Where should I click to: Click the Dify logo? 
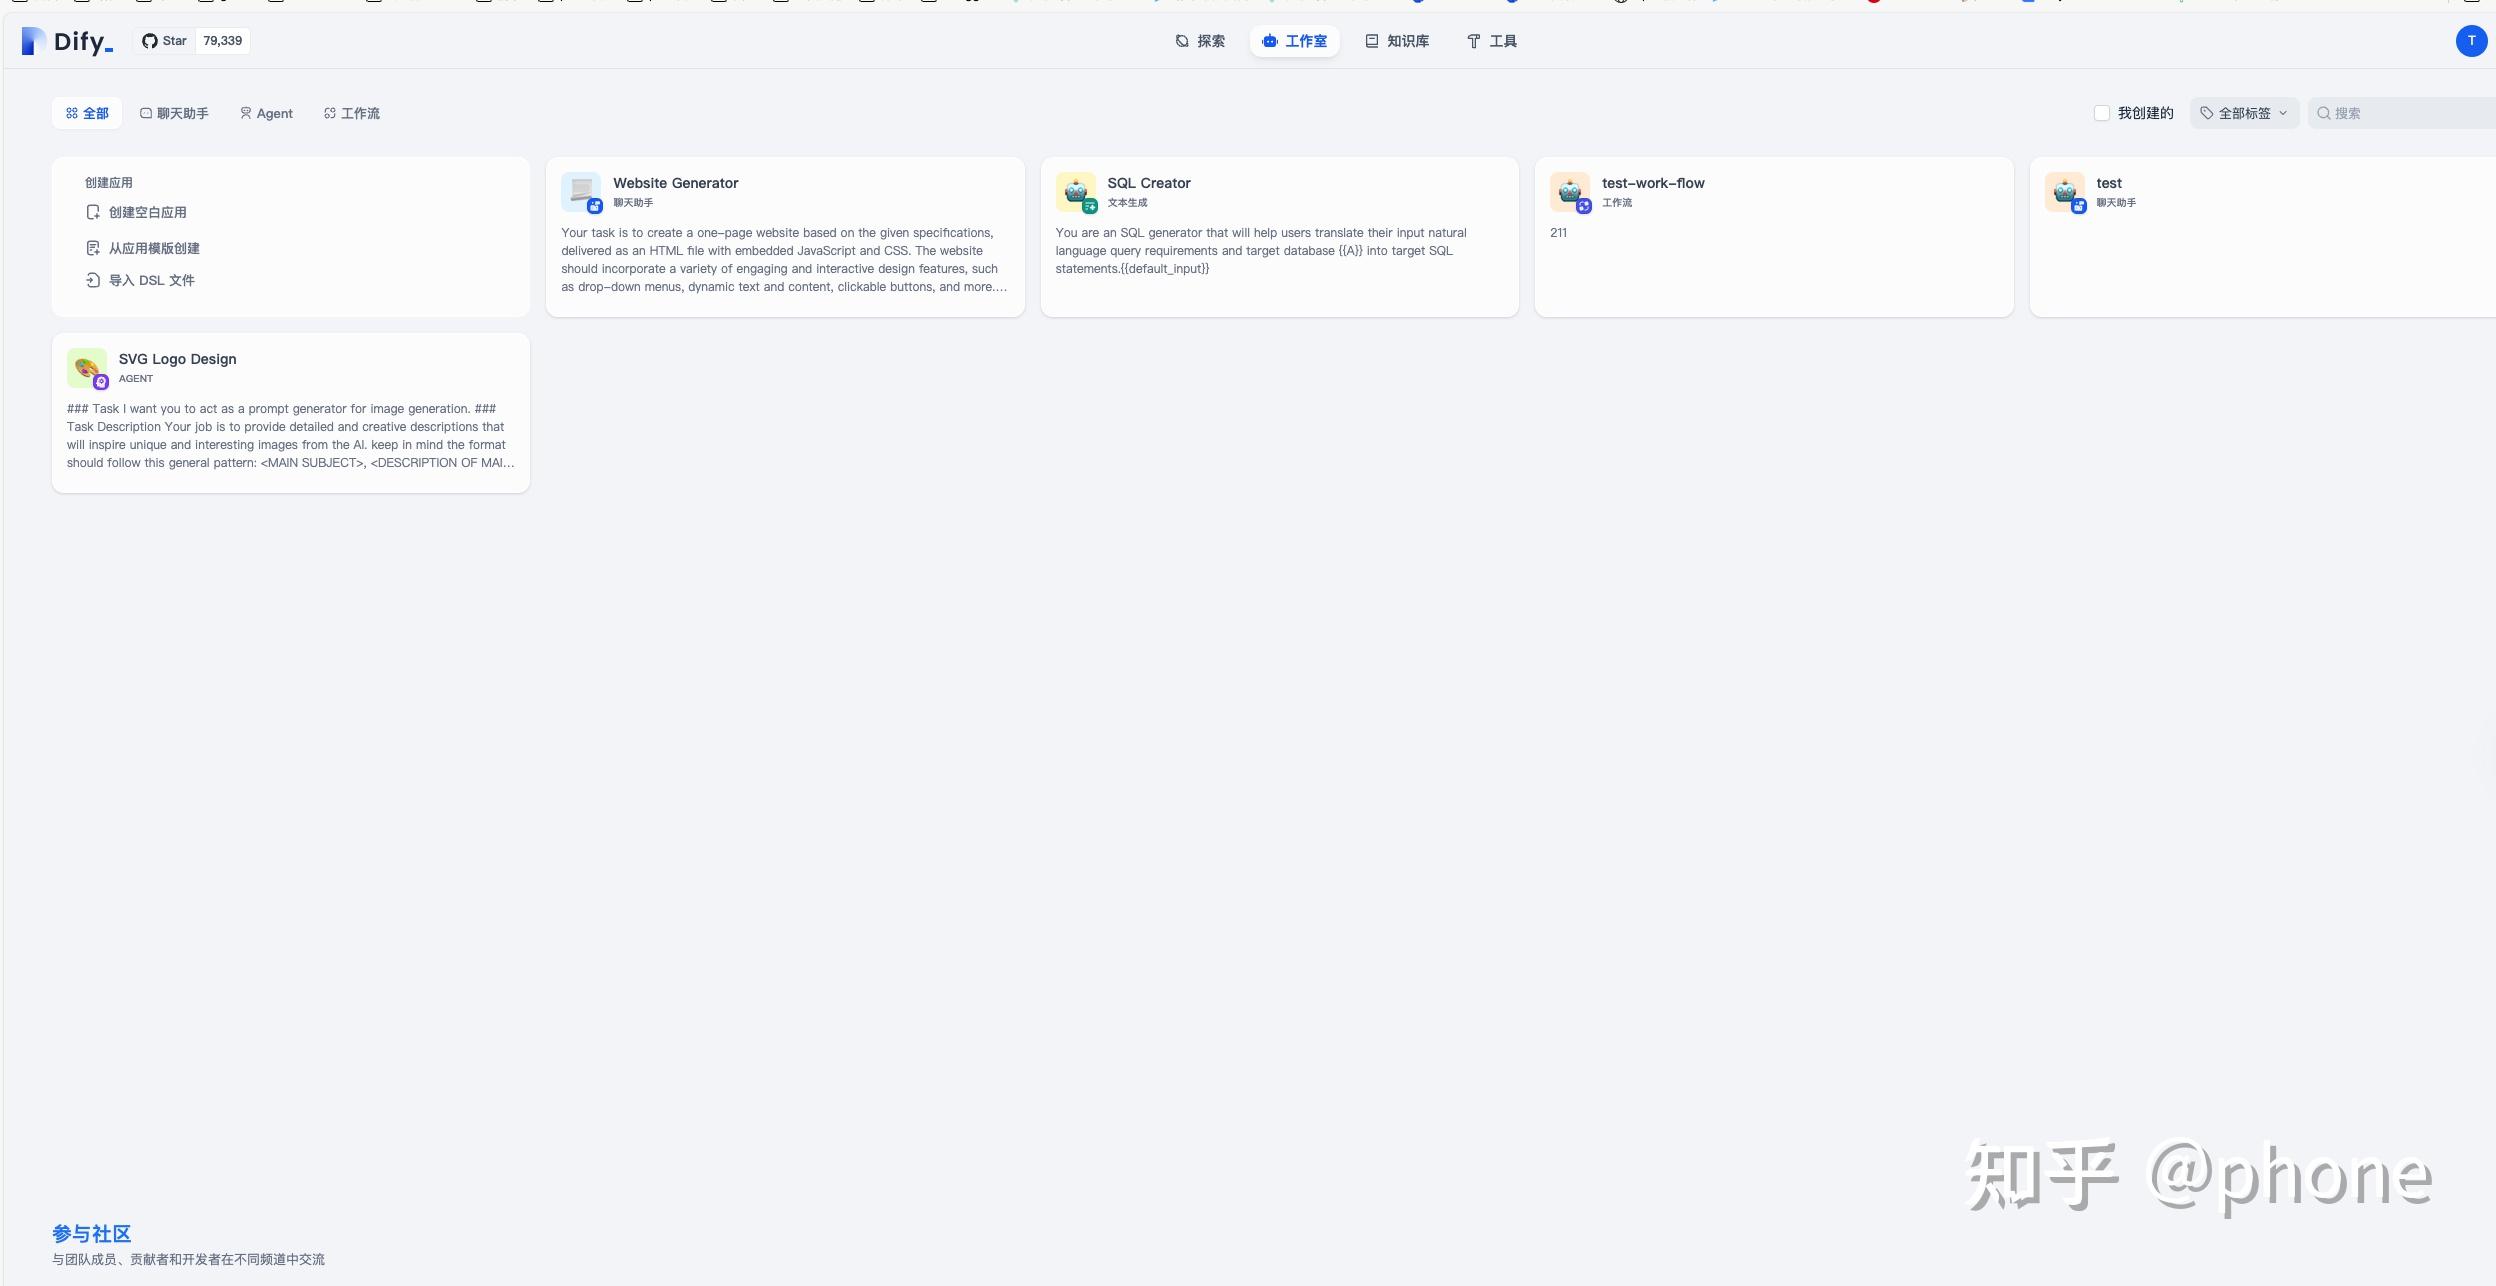(x=67, y=41)
